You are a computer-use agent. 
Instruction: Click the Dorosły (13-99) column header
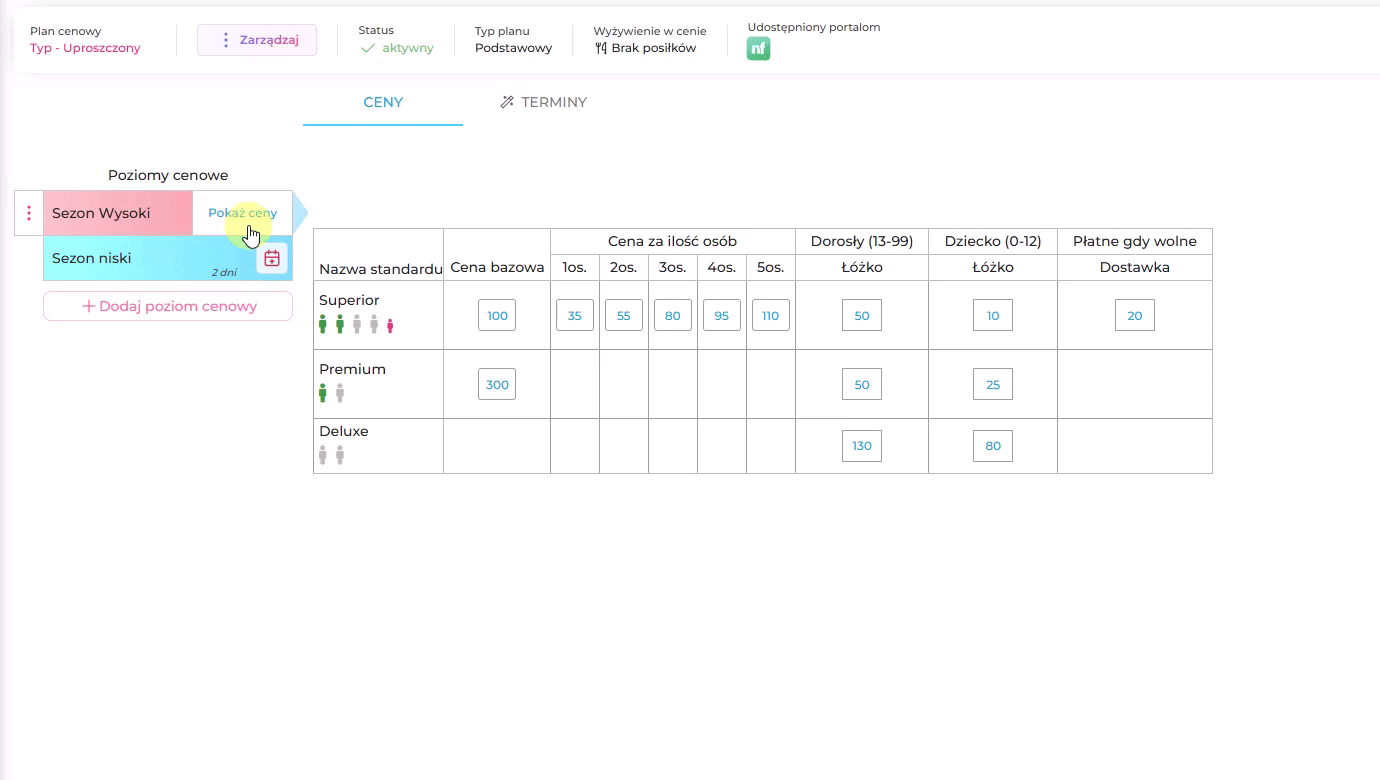pos(862,241)
